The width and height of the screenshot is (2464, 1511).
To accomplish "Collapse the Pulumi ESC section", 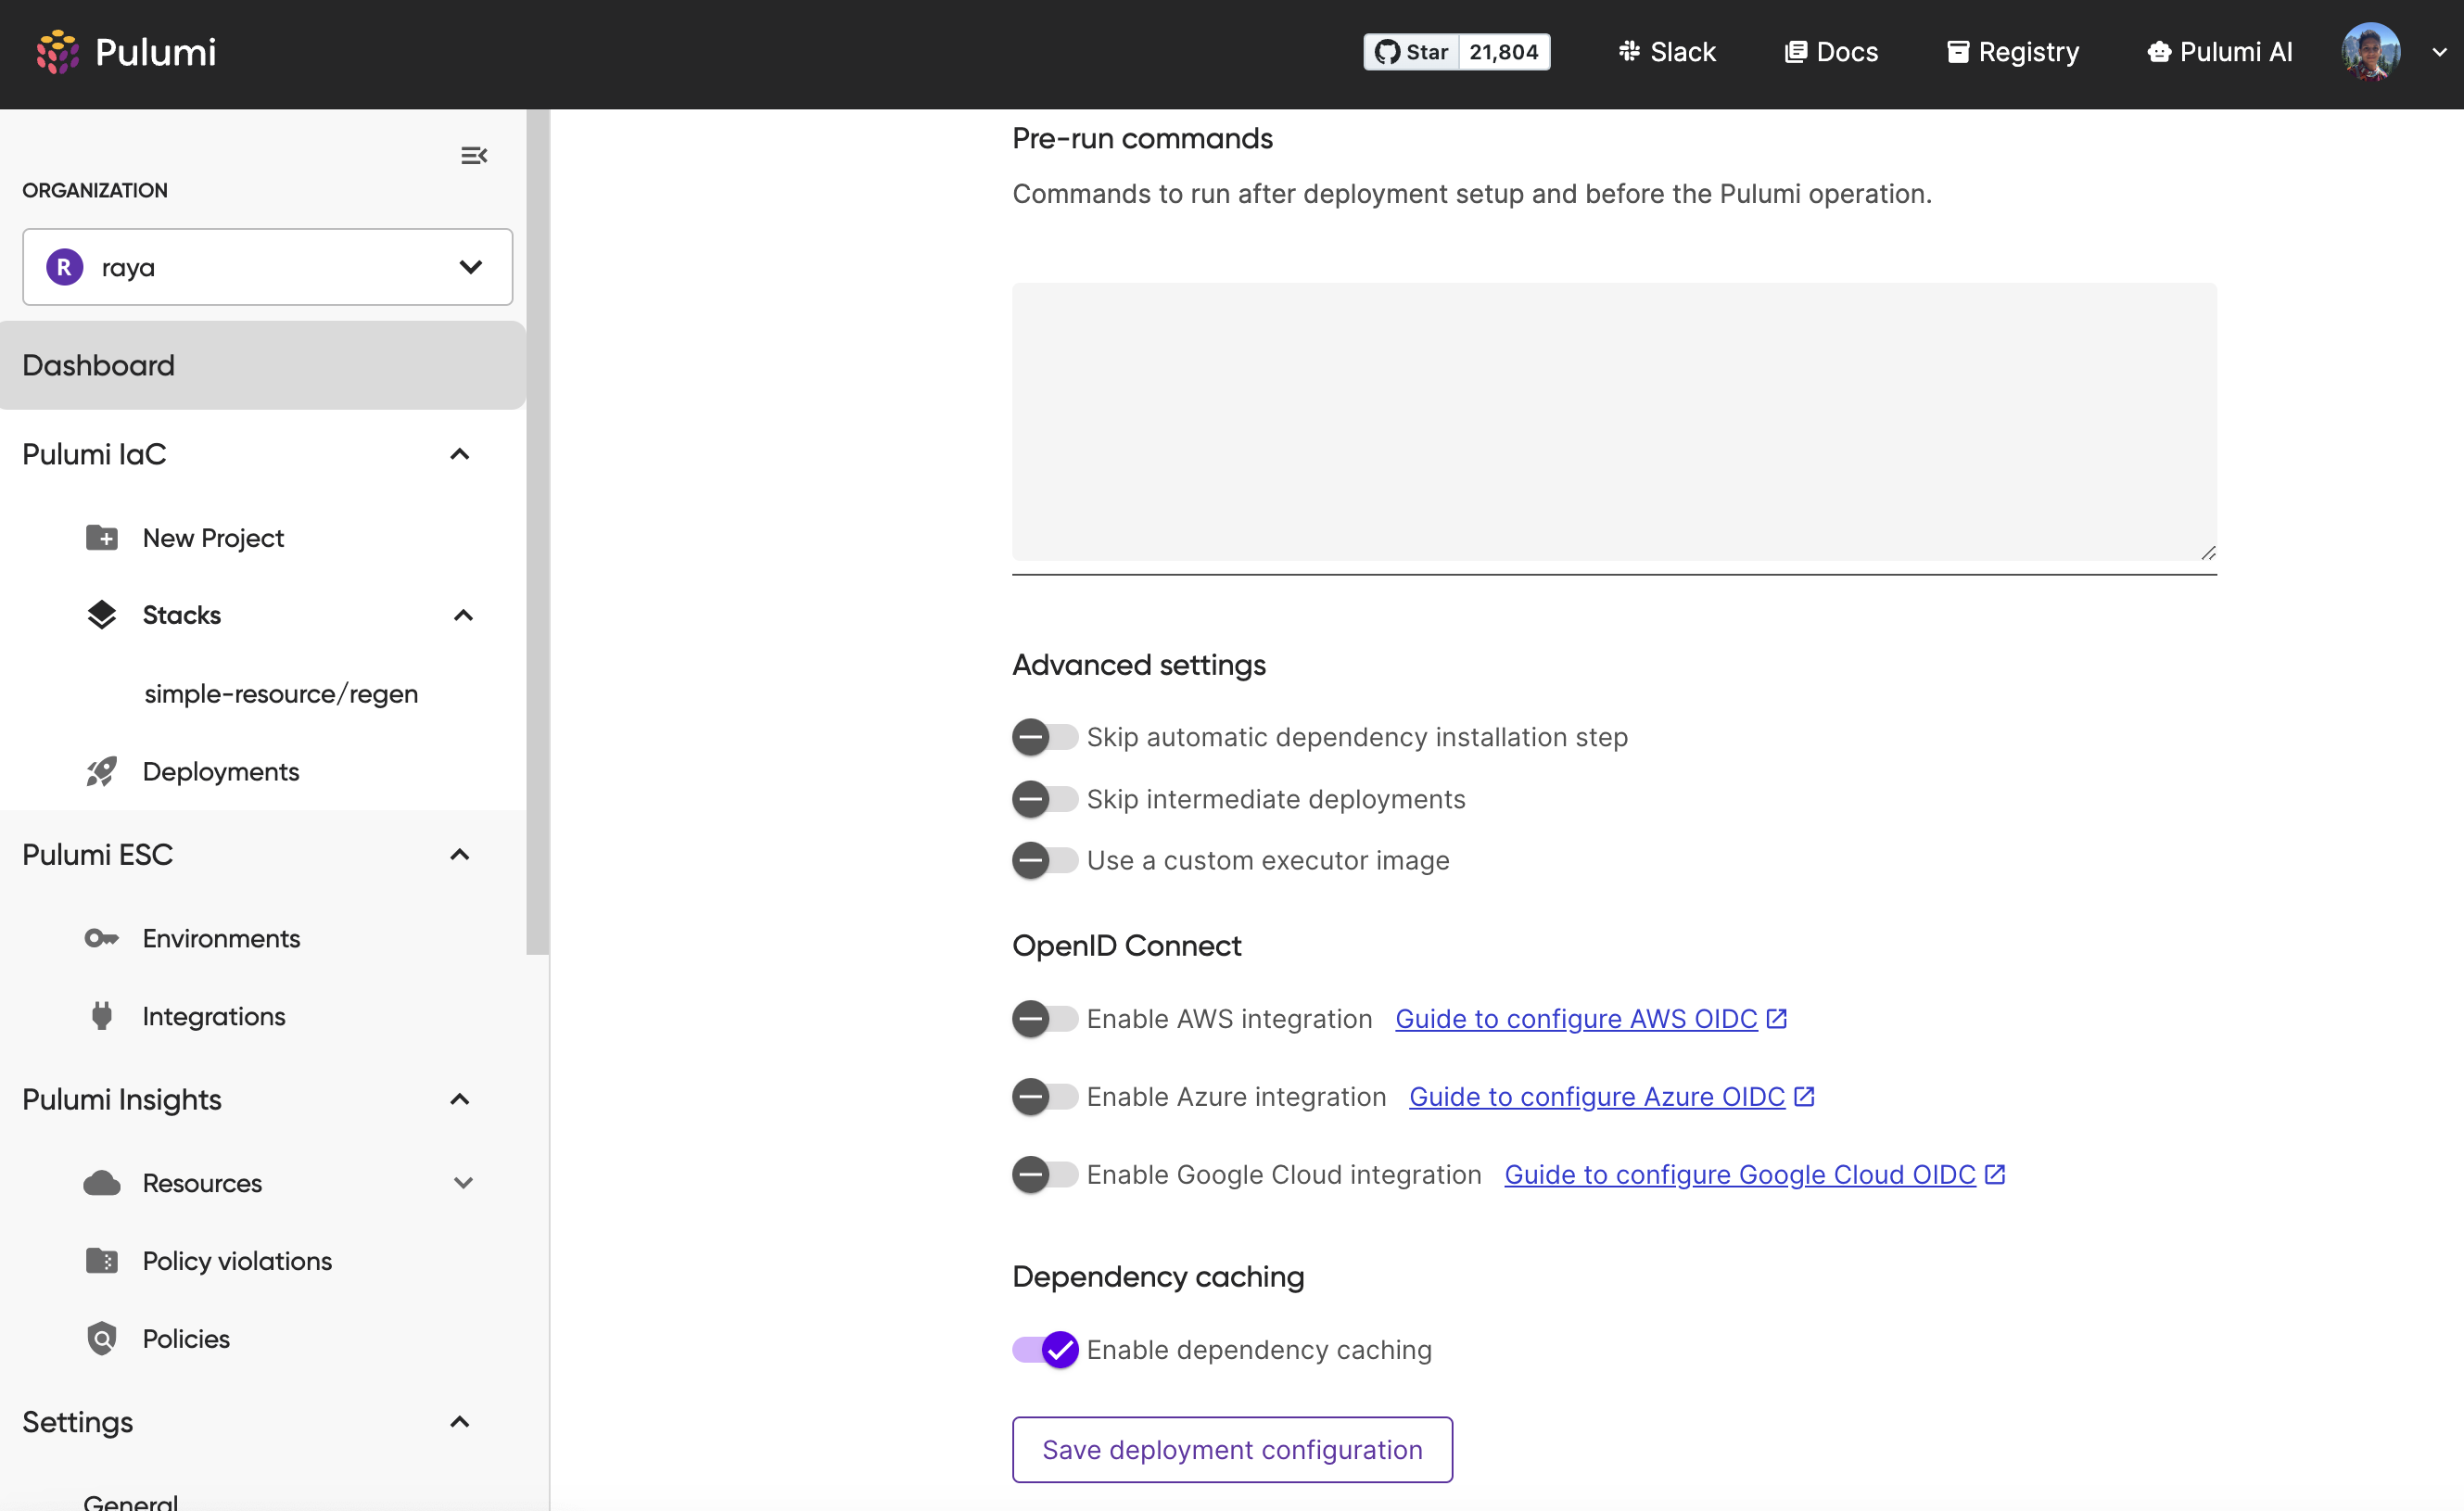I will [460, 854].
